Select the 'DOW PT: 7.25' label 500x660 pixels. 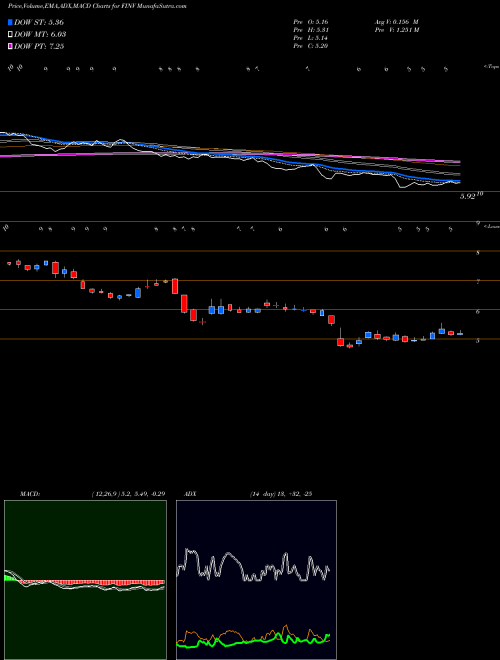coord(39,47)
